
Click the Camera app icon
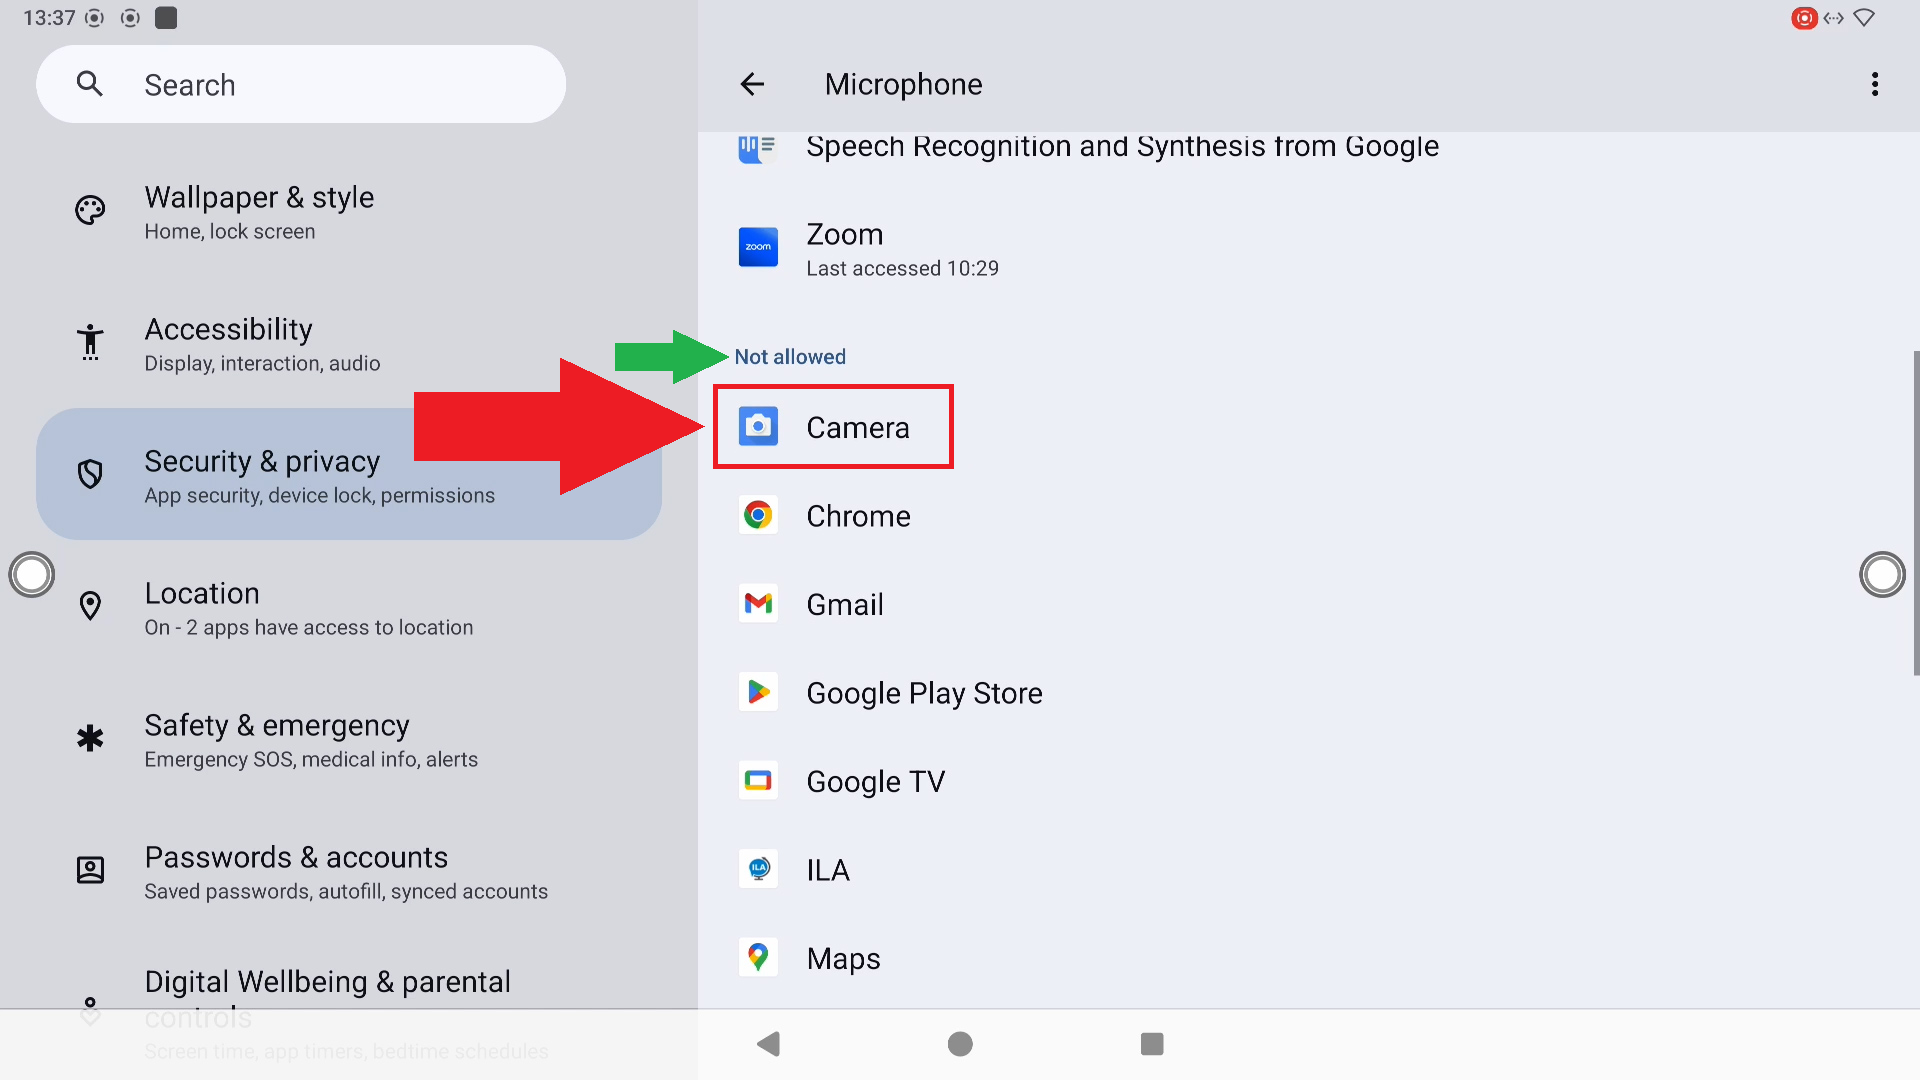[x=758, y=427]
